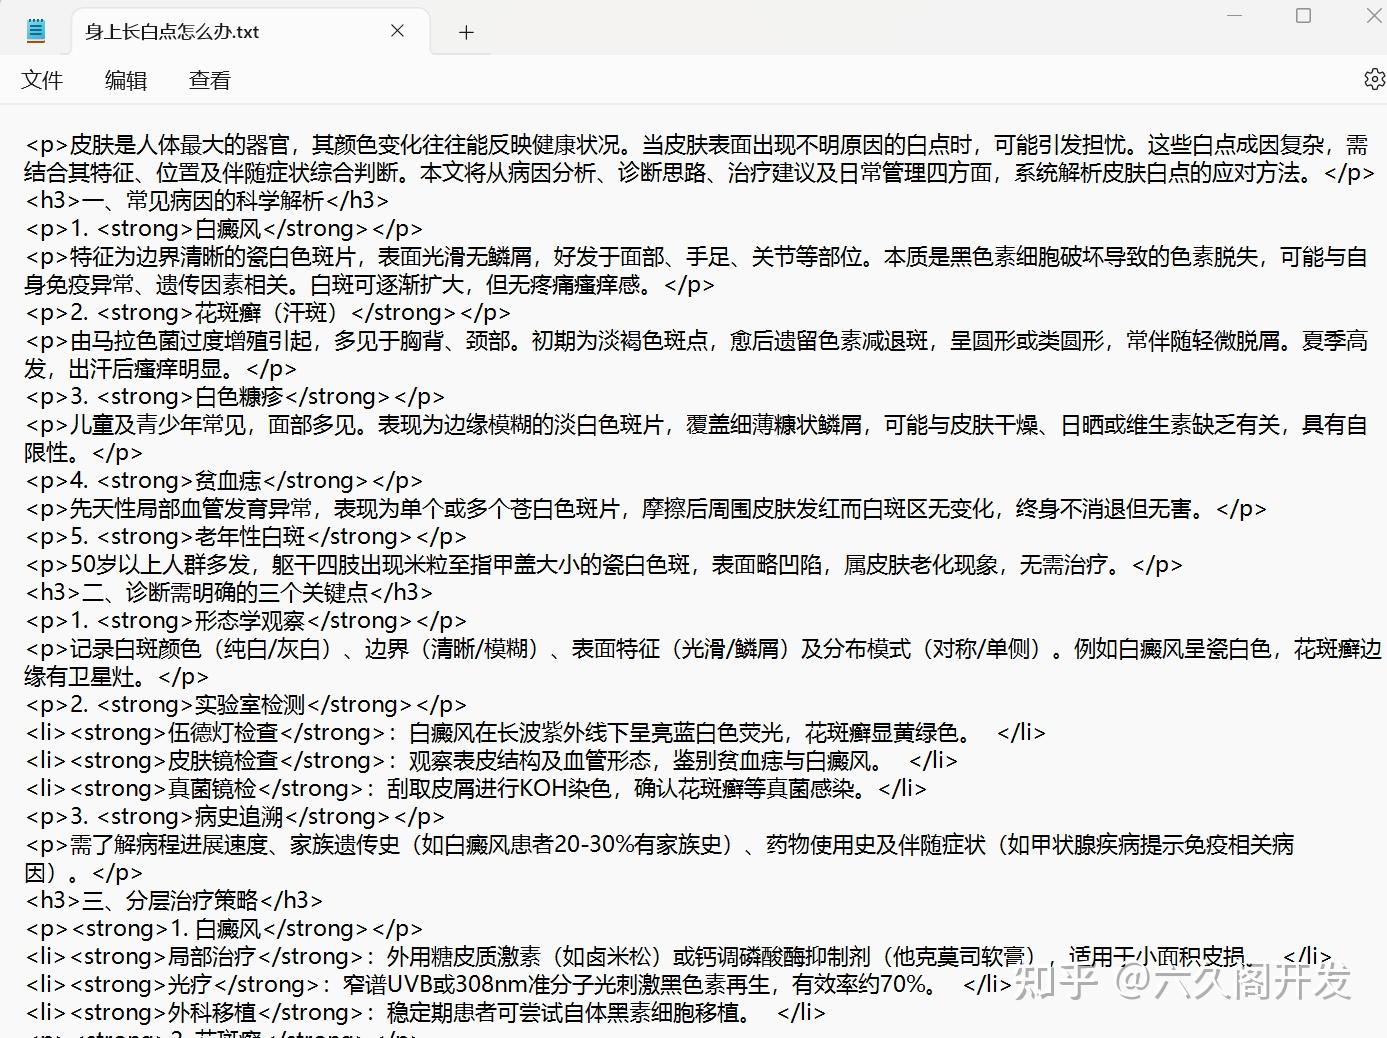Minimize the Notepad window

coord(1234,16)
